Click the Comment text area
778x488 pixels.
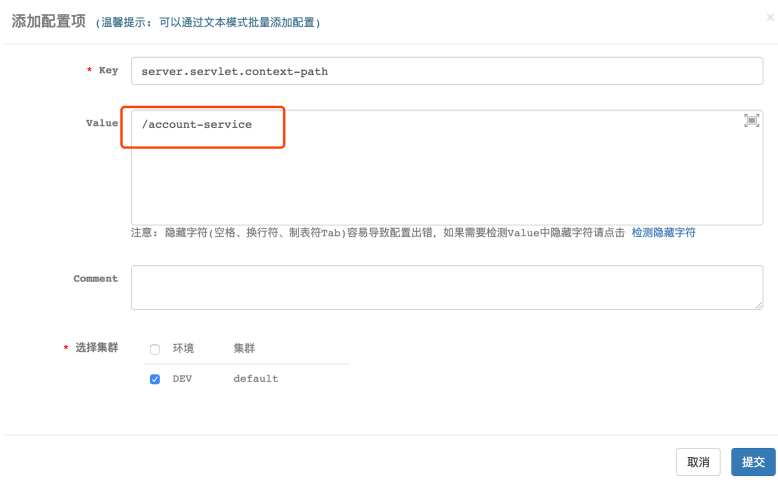(447, 288)
